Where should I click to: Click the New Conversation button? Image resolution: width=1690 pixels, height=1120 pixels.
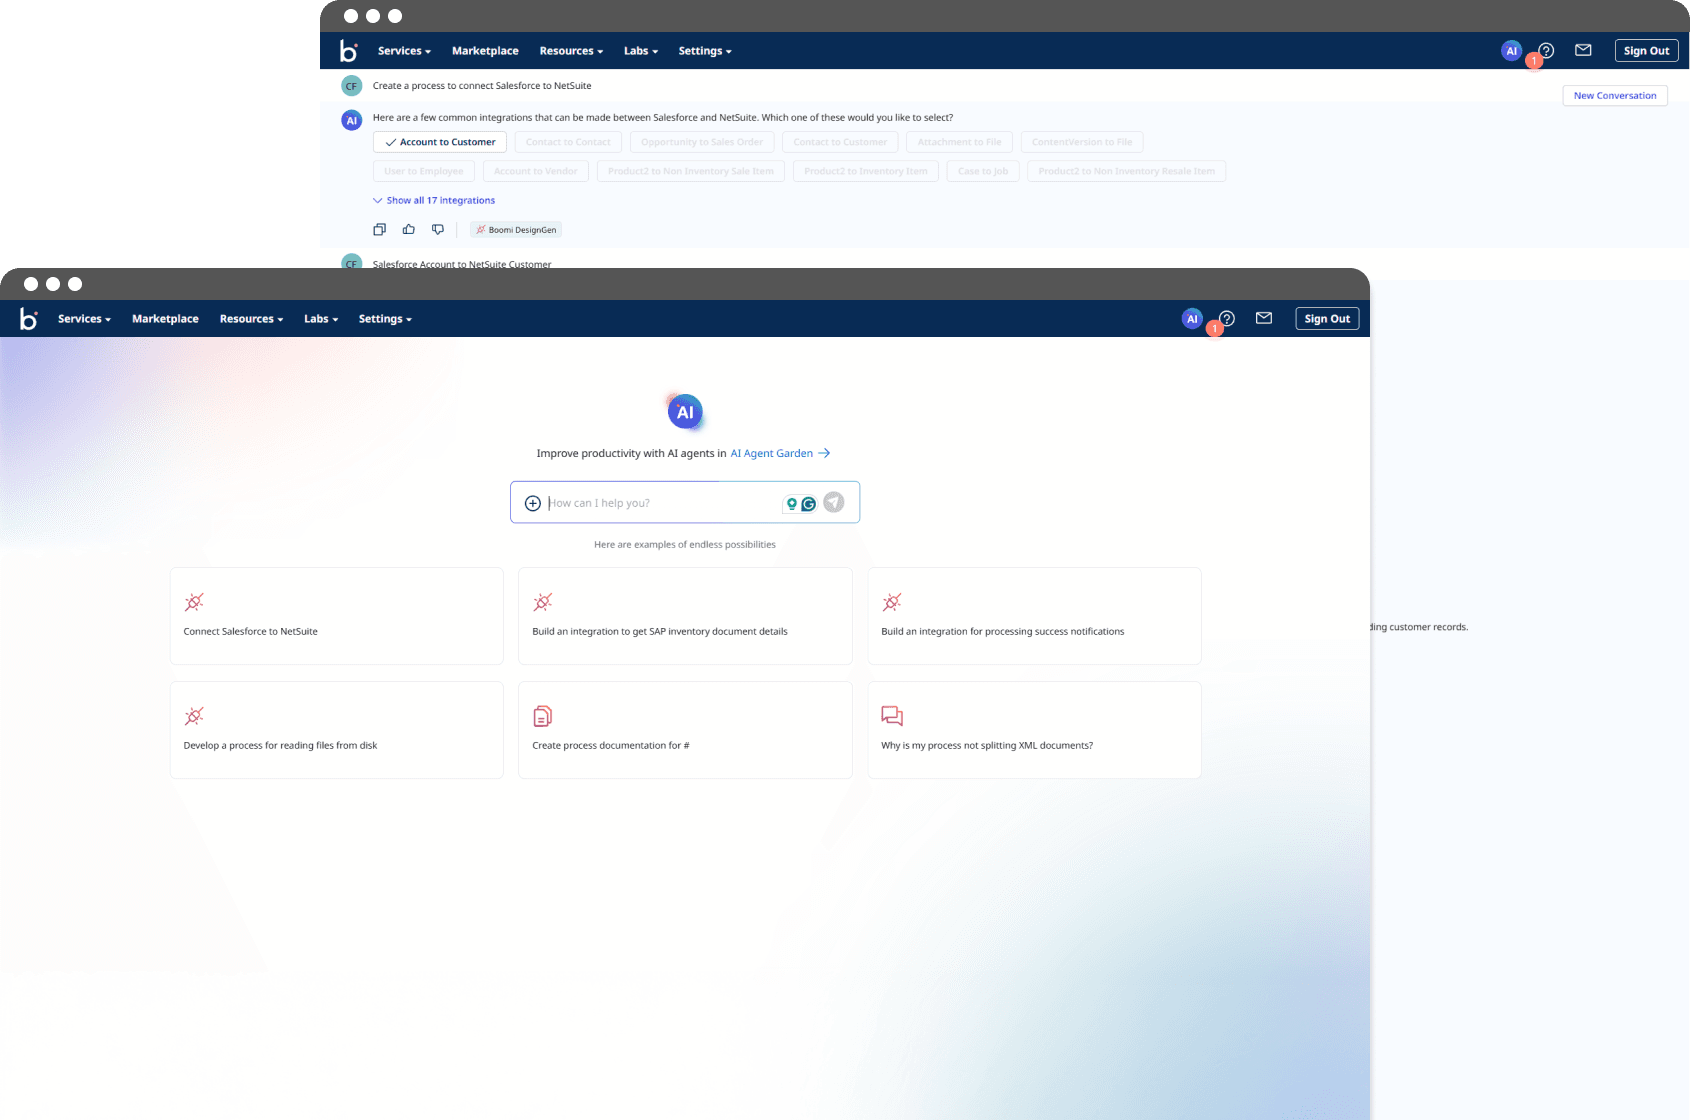[1614, 96]
